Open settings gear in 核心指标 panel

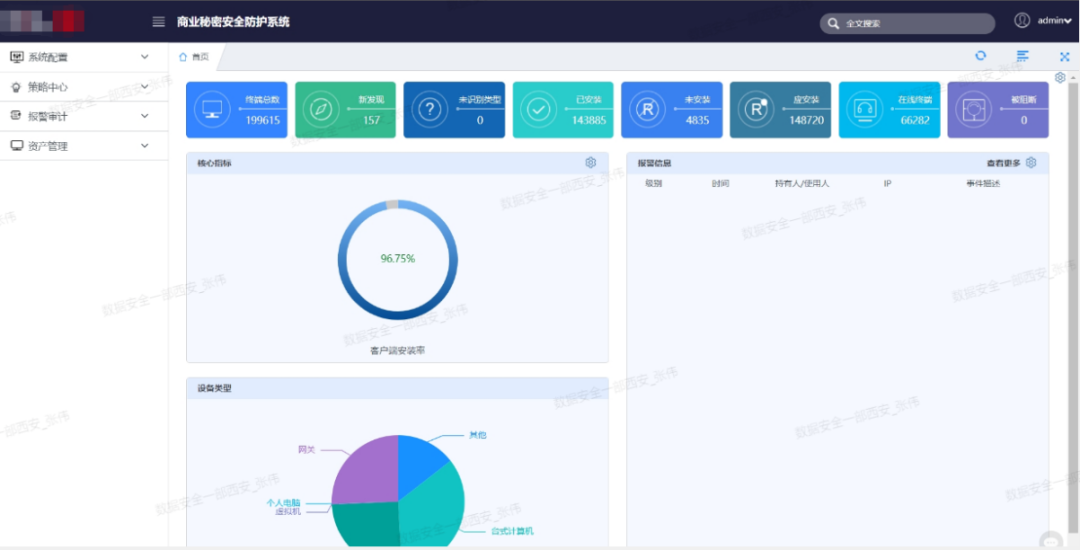coord(590,162)
